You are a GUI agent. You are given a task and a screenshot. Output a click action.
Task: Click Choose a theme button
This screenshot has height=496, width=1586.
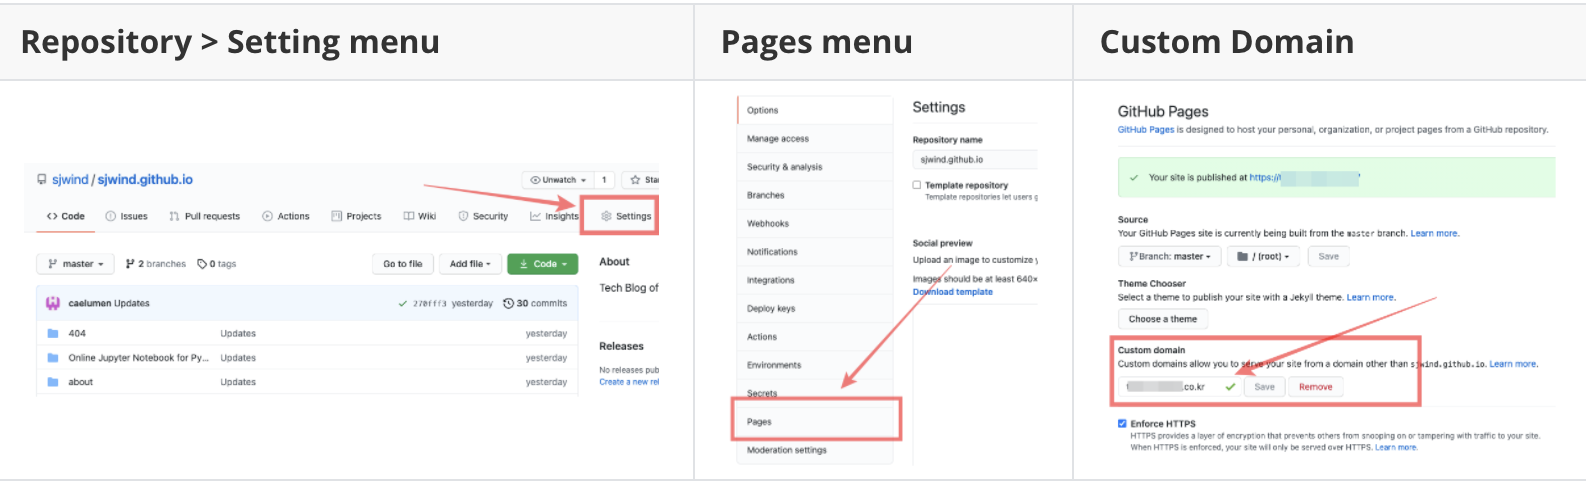click(1163, 319)
